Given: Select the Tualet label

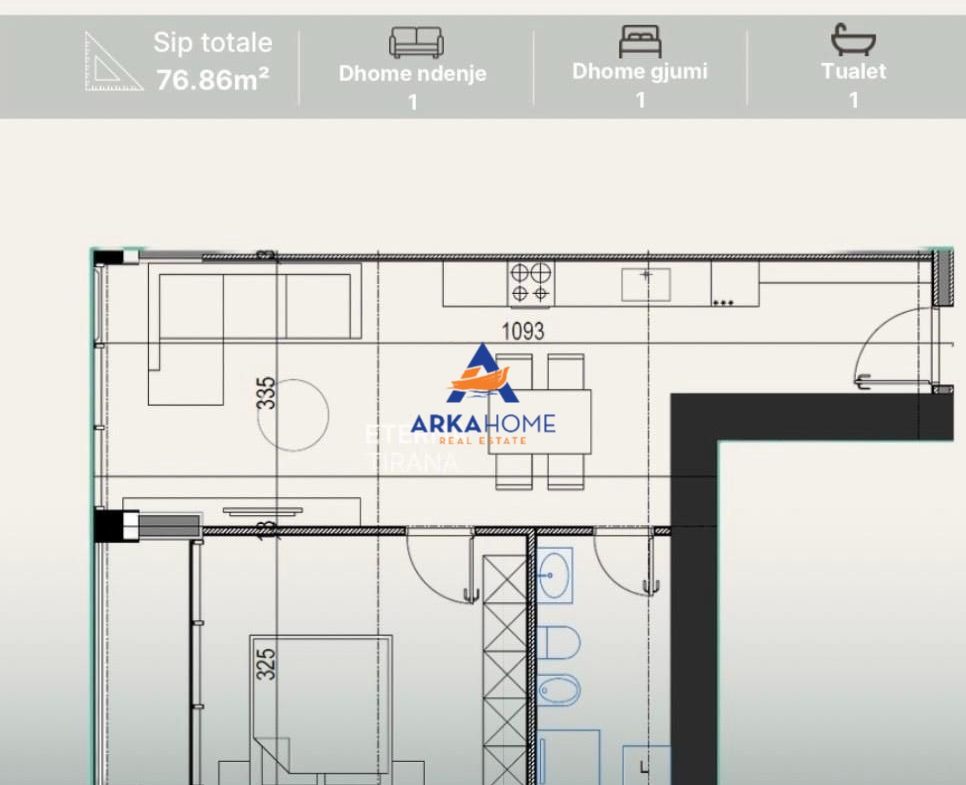Looking at the screenshot, I should 853,72.
